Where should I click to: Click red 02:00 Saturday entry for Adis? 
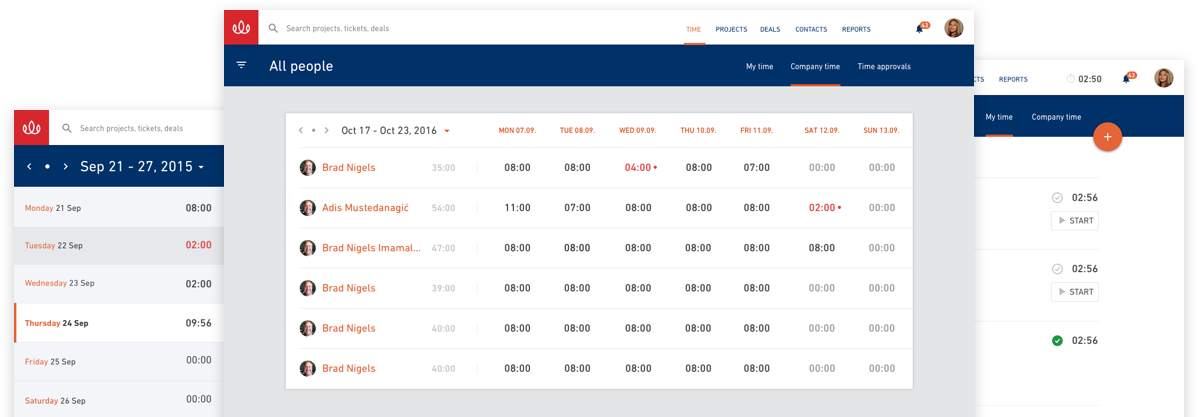[x=821, y=208]
